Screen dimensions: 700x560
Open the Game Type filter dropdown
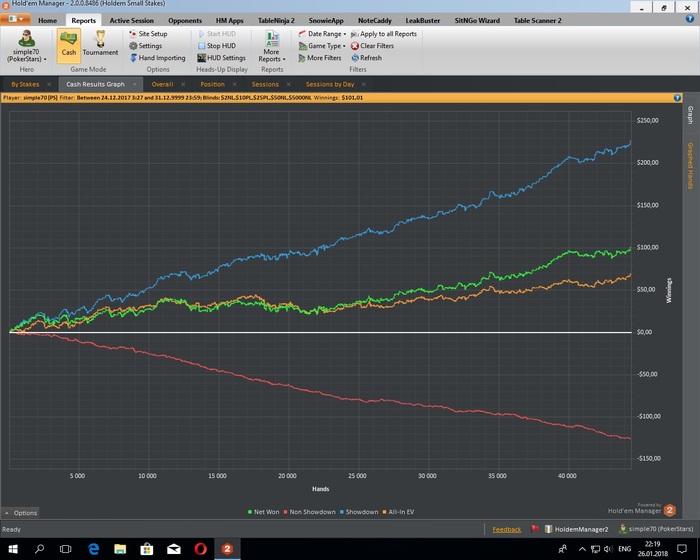322,46
